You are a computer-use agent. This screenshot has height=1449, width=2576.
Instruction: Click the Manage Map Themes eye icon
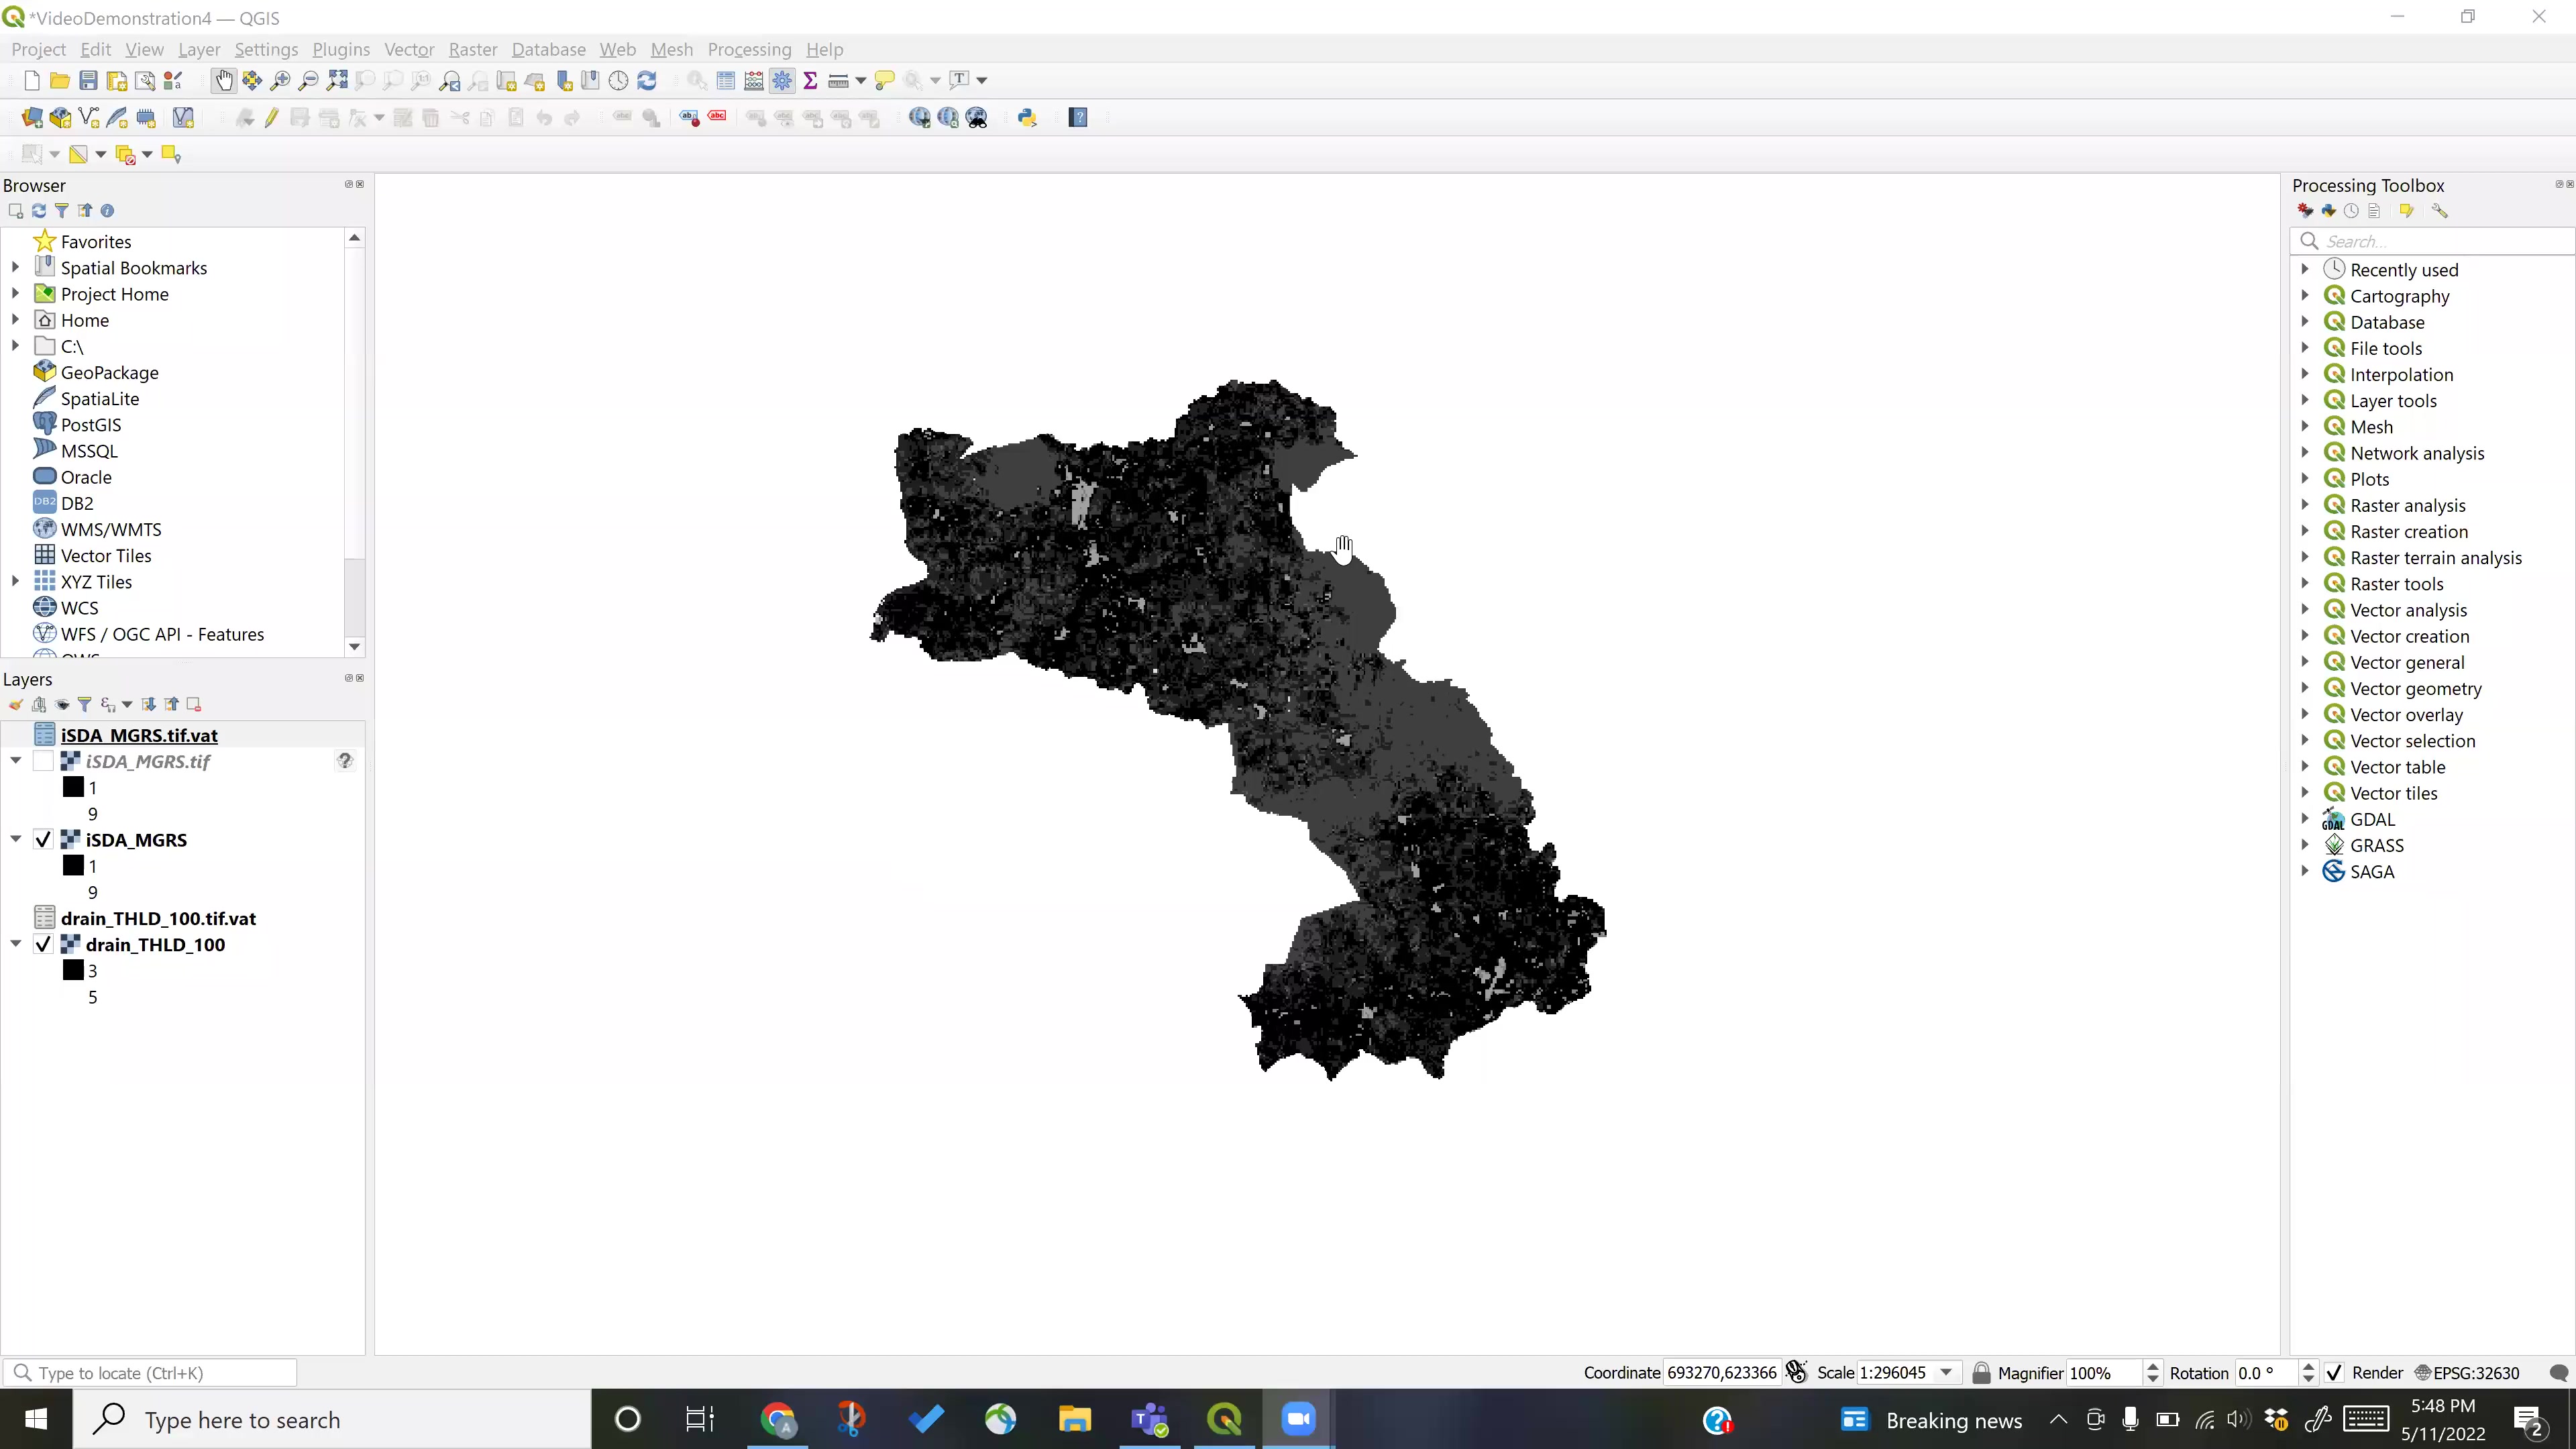coord(62,704)
